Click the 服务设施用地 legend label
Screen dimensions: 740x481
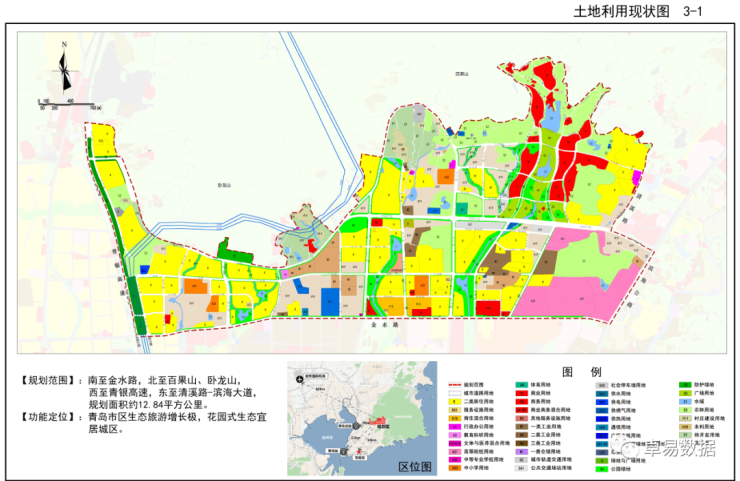tap(479, 410)
